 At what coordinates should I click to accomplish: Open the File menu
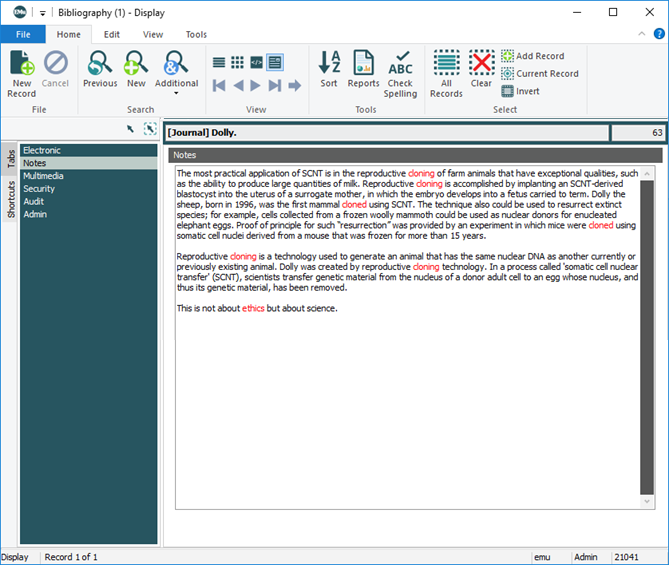[22, 34]
